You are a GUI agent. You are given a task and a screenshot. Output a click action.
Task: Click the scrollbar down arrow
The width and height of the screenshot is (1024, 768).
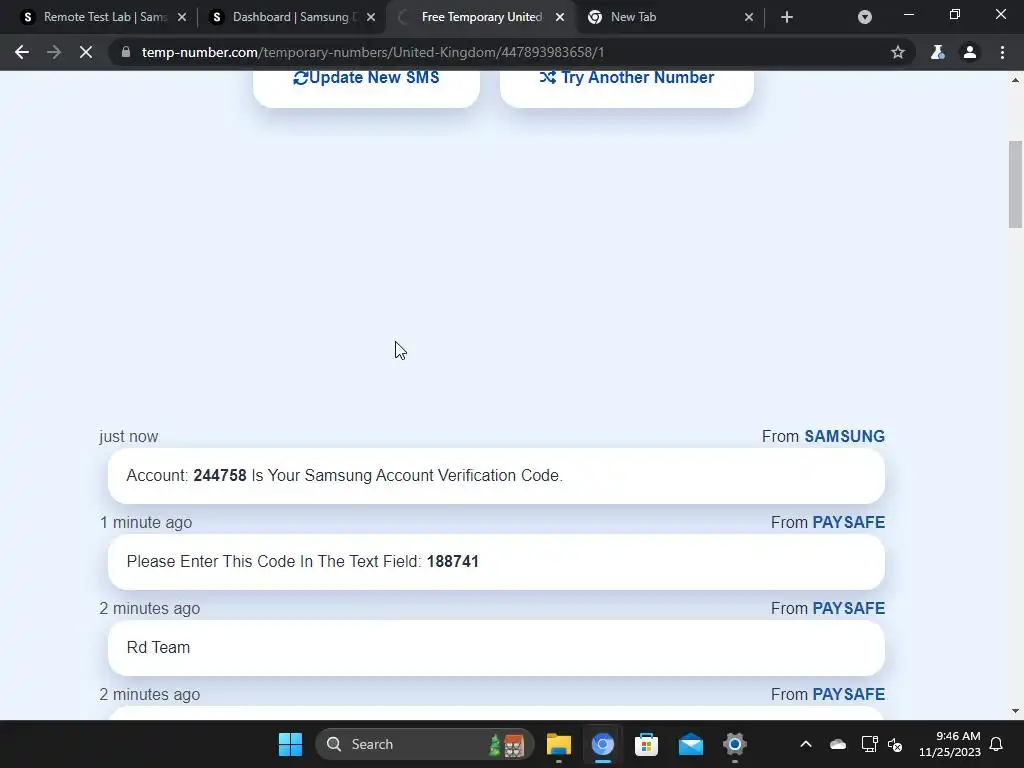pos(1016,711)
